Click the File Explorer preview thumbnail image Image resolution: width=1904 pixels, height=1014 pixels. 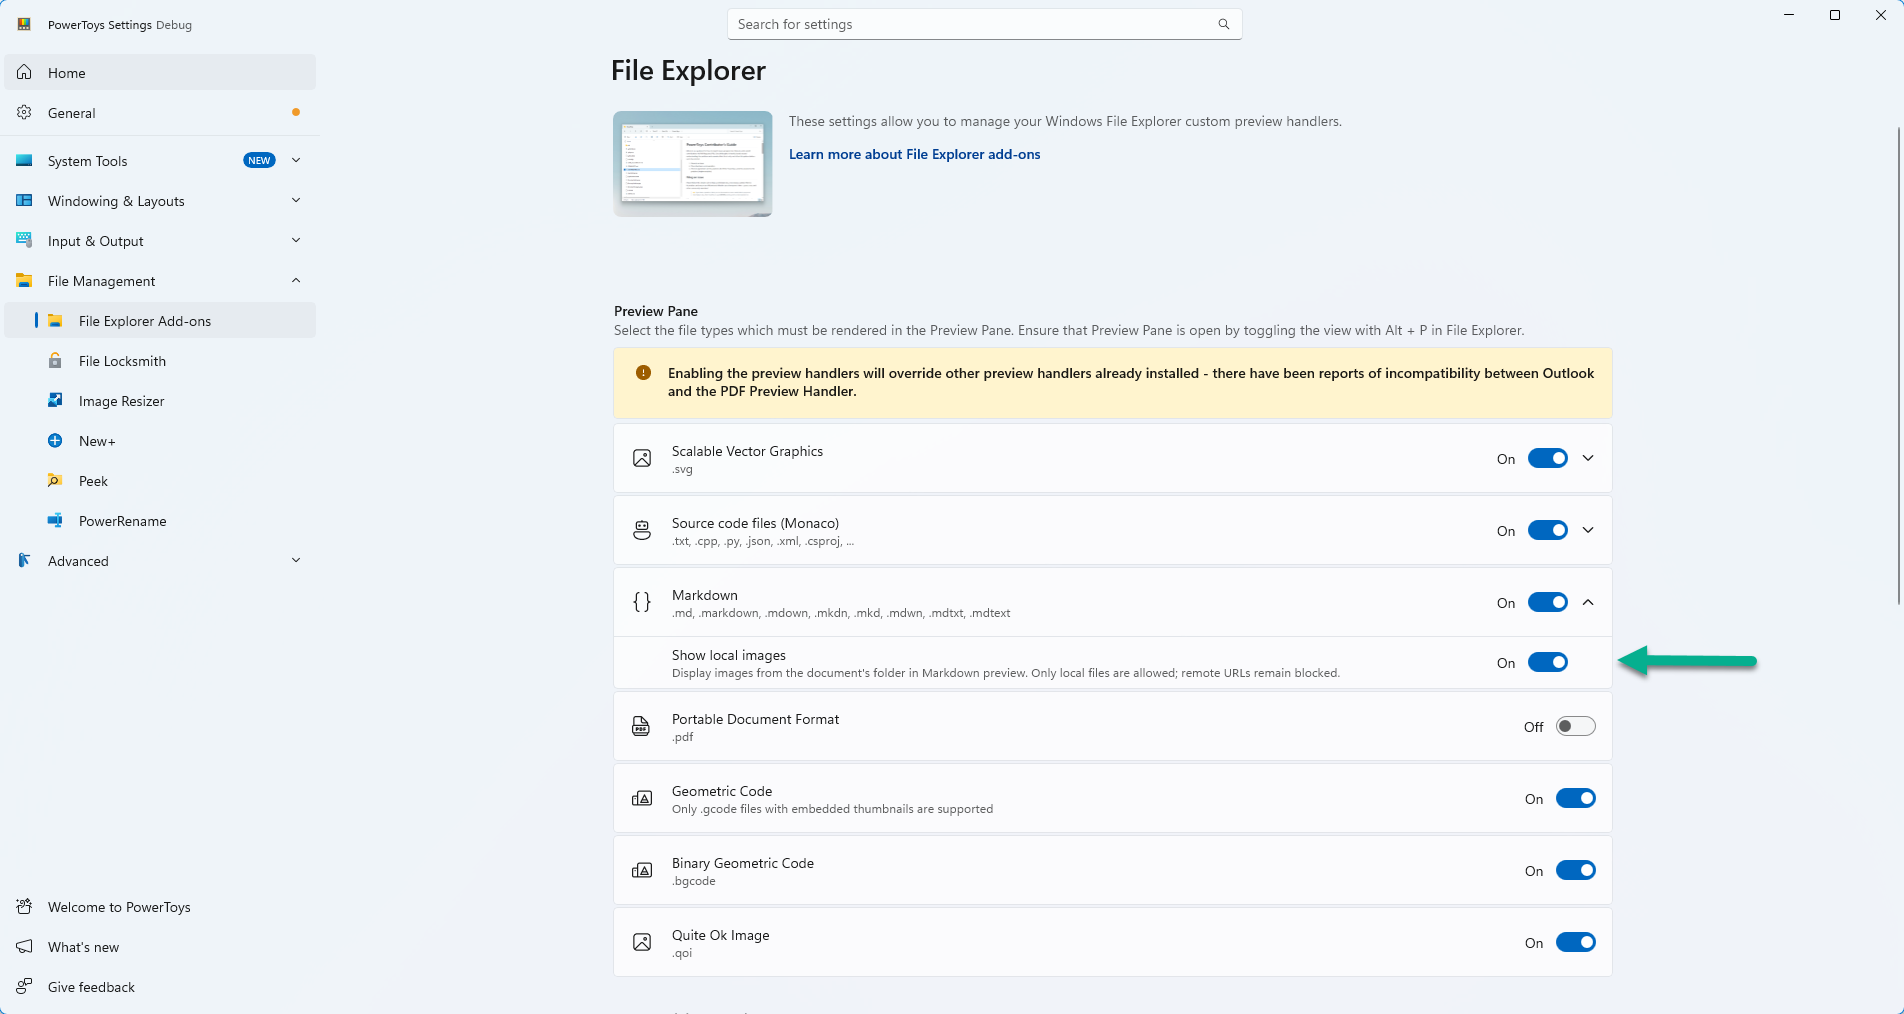tap(693, 164)
